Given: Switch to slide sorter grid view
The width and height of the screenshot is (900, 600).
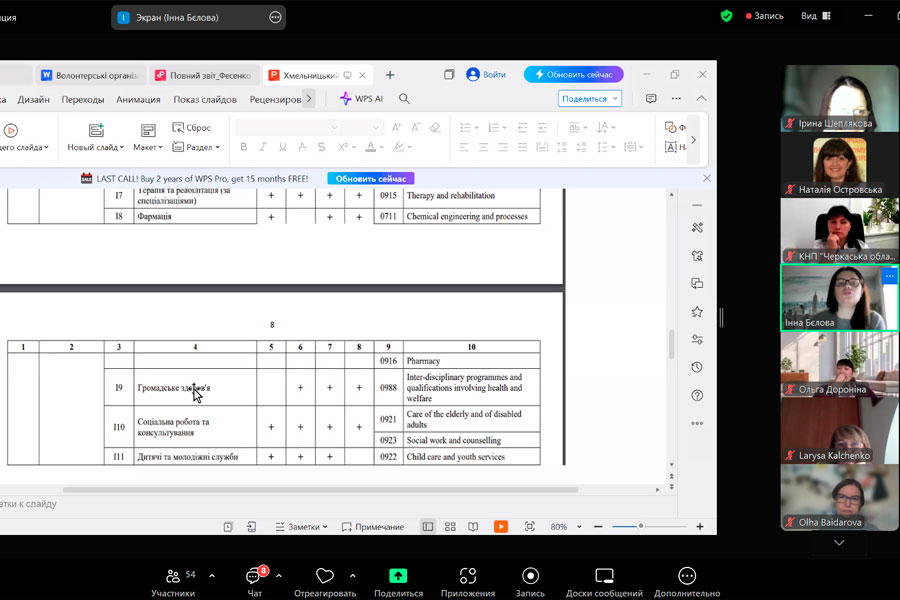Looking at the screenshot, I should point(450,527).
